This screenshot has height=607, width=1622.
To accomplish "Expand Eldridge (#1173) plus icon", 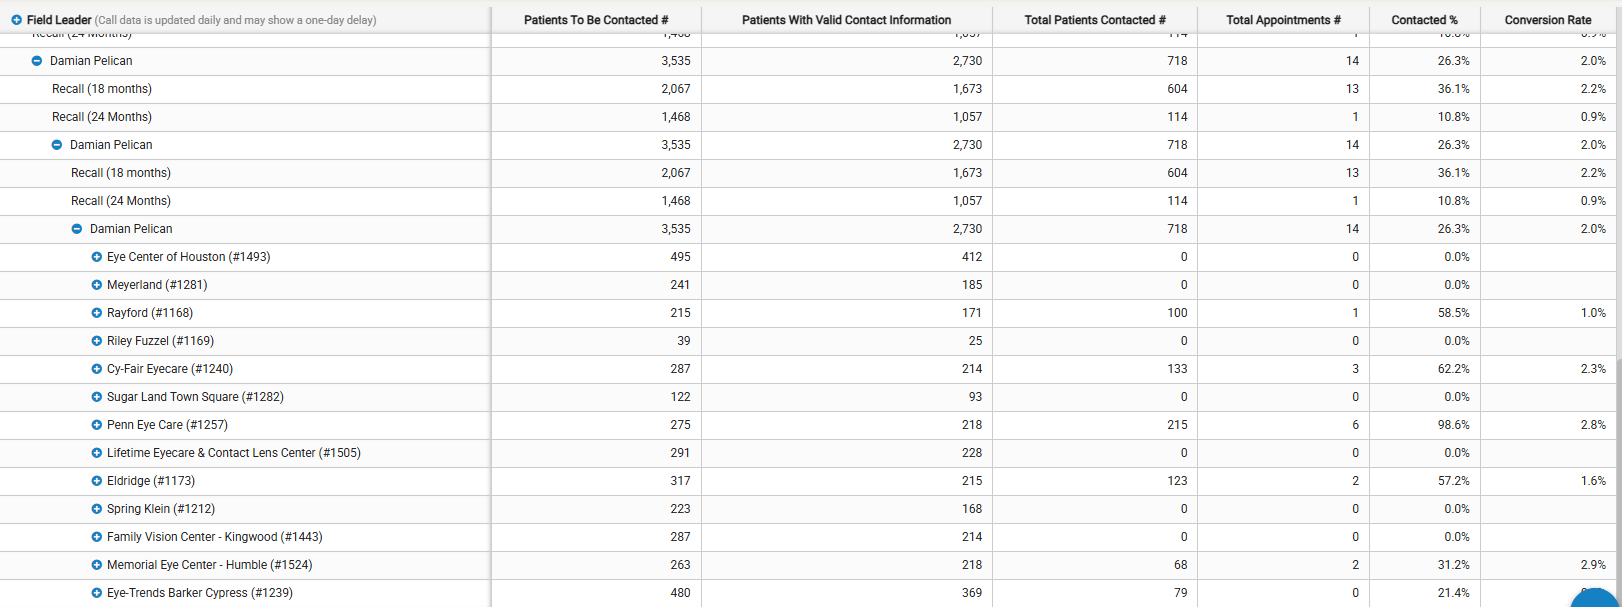I will (x=96, y=481).
